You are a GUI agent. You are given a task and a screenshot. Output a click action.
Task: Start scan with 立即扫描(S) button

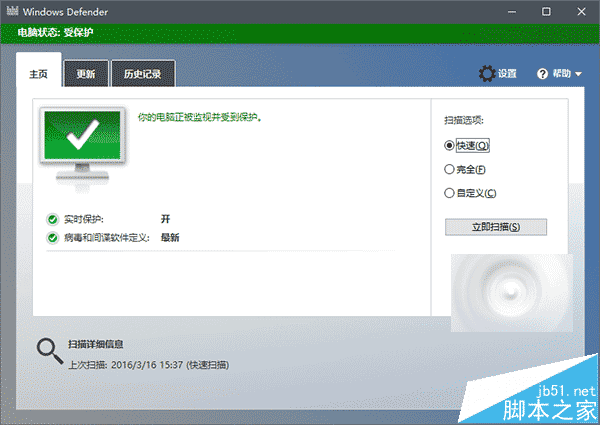point(496,227)
